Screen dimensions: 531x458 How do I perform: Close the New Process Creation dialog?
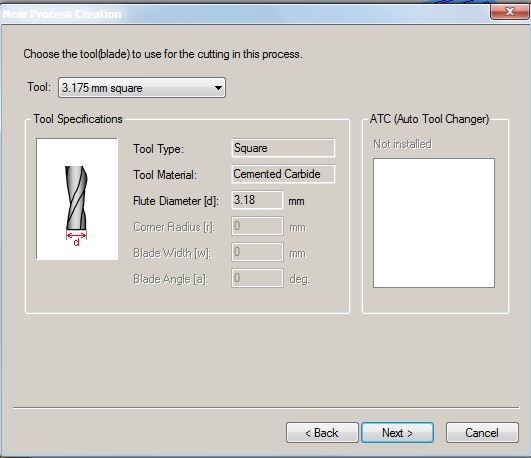click(509, 12)
